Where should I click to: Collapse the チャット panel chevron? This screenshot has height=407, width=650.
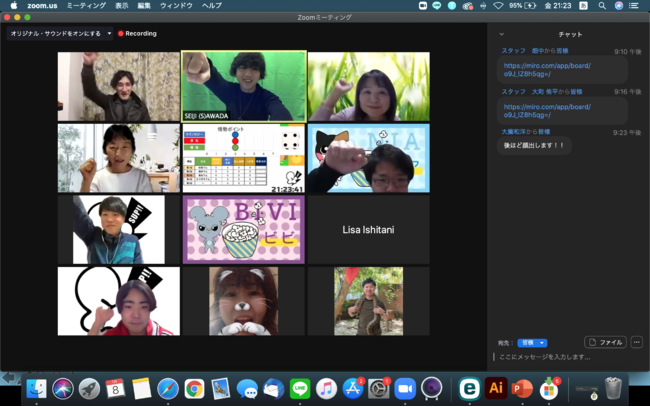[502, 34]
